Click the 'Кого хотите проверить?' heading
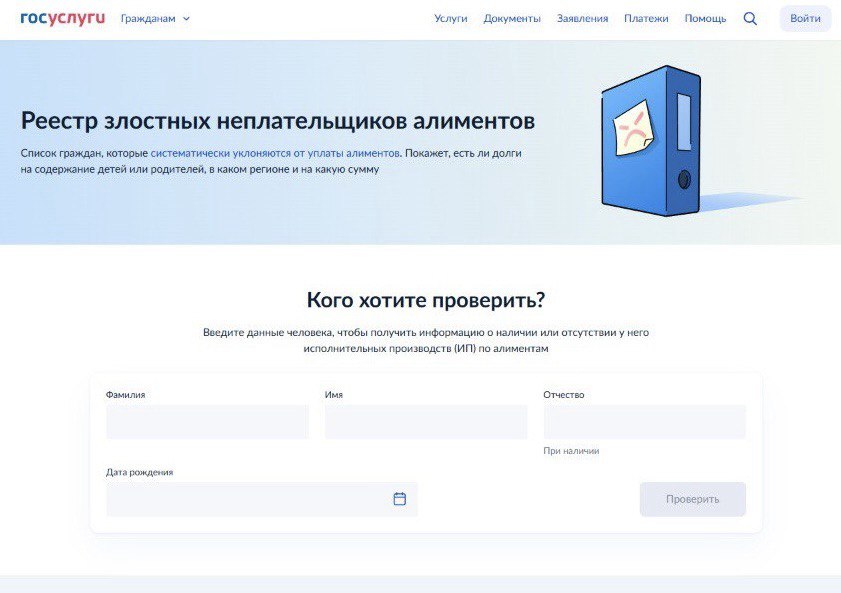841x593 pixels. click(x=426, y=301)
